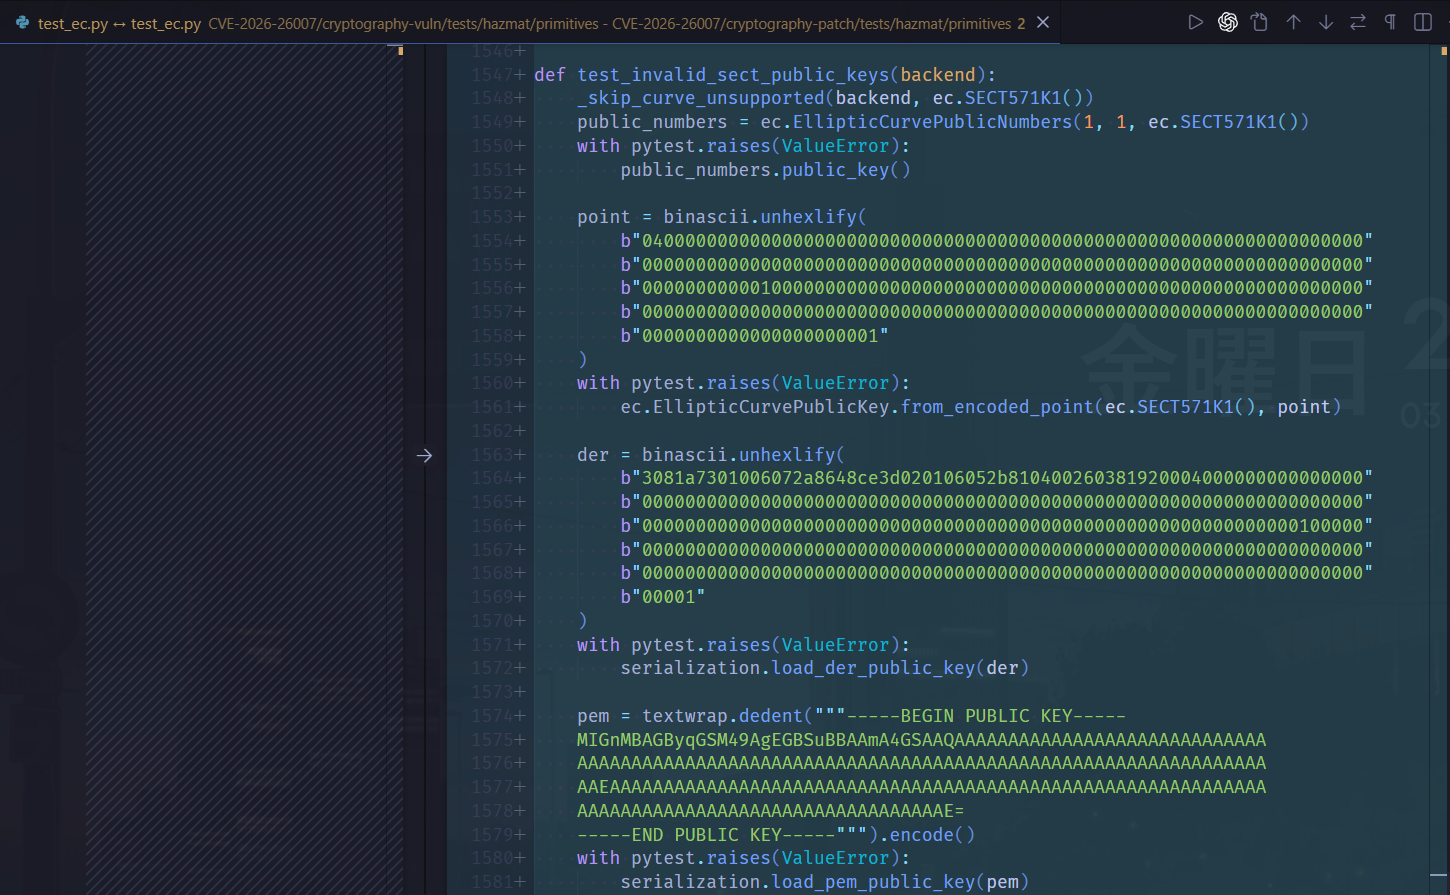Viewport: 1450px width, 895px height.
Task: Open Copilot chat via the ChatGPT logo icon
Action: point(1228,21)
